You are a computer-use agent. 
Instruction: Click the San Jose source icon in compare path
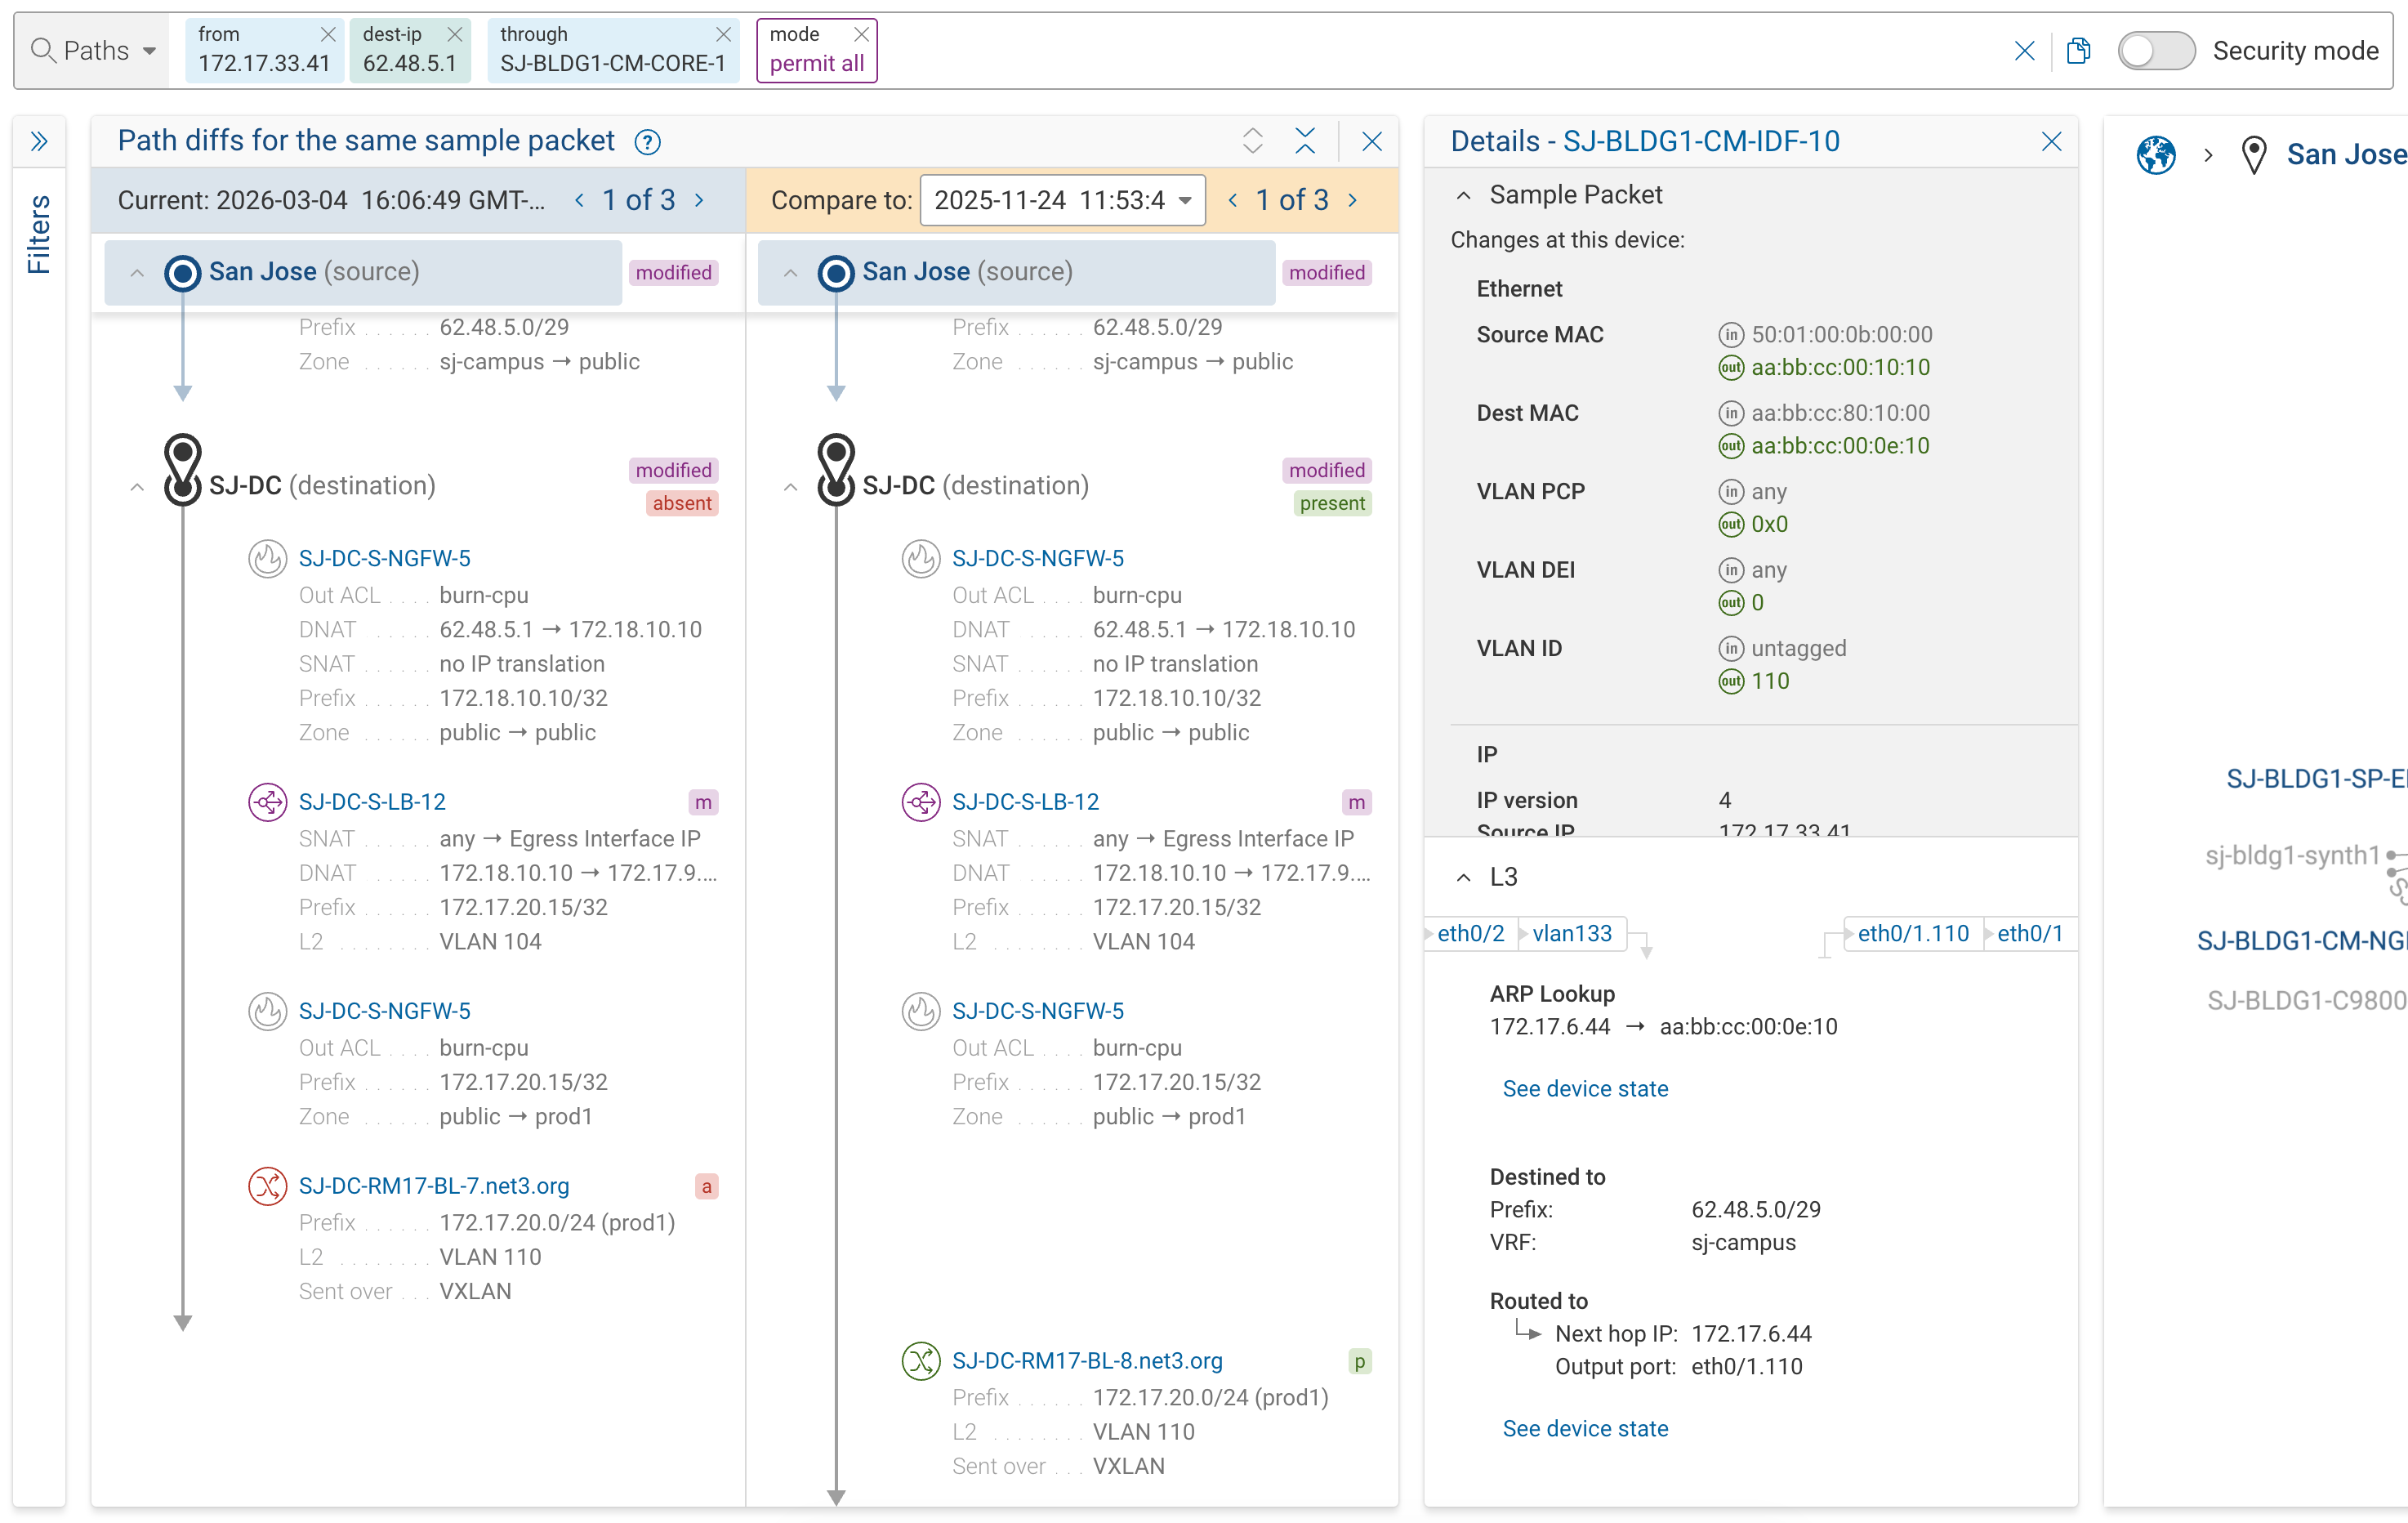coord(836,273)
